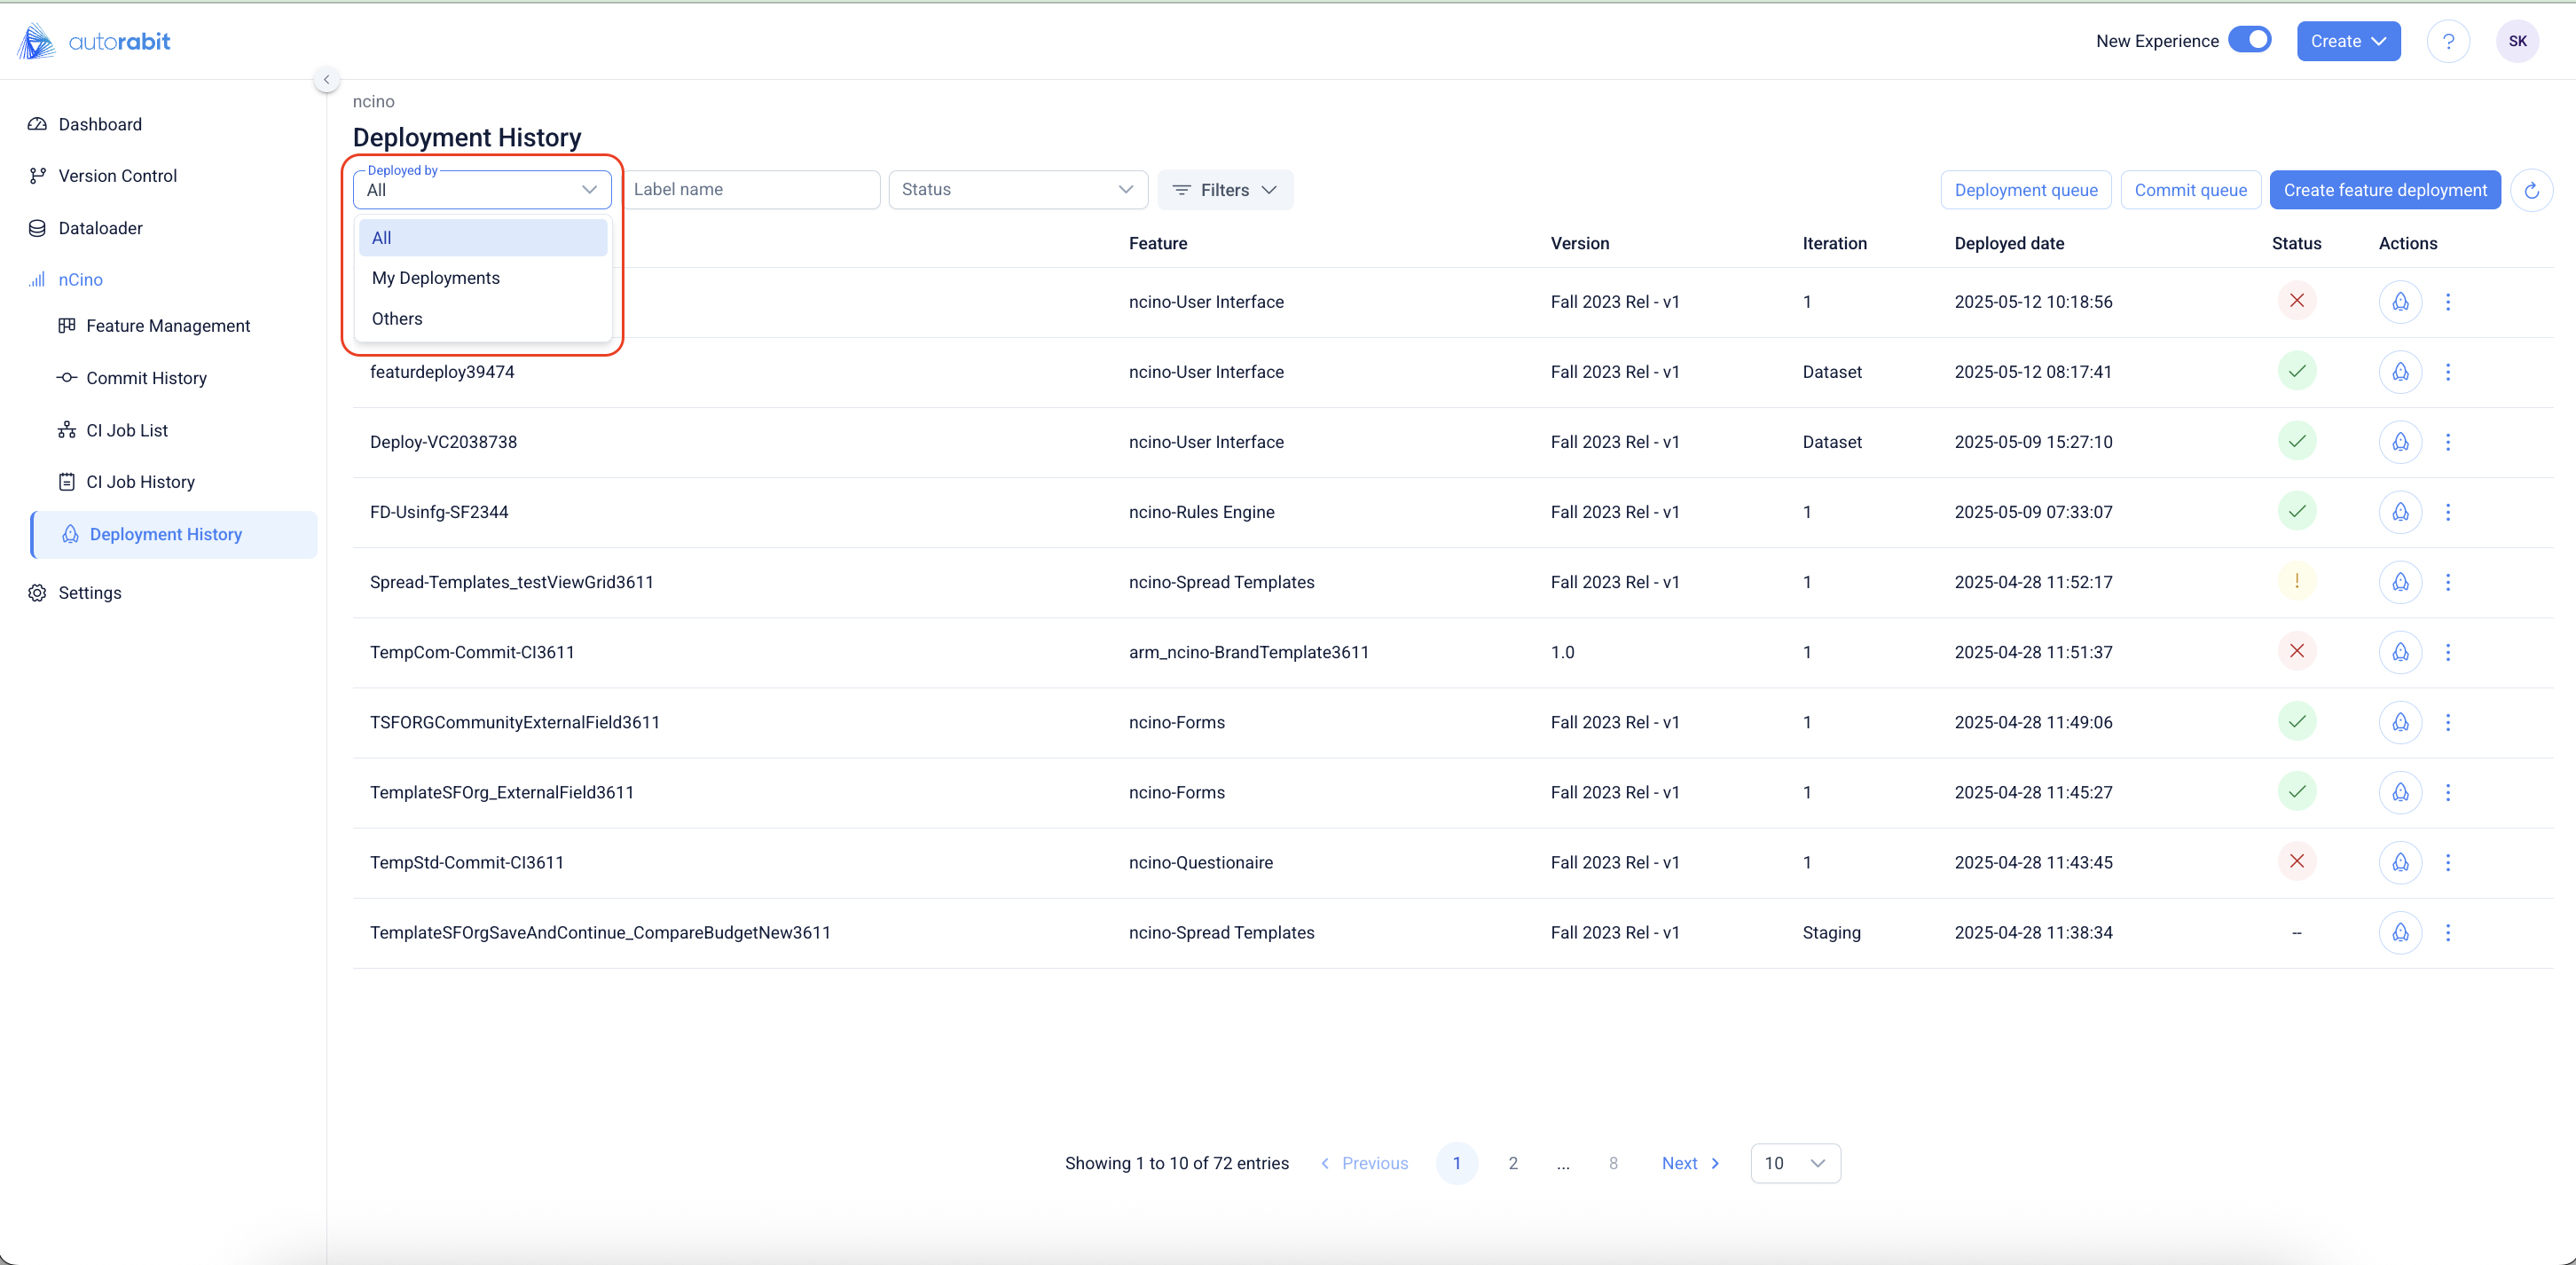Choose Others in Deployed by list
The width and height of the screenshot is (2576, 1265).
397,319
